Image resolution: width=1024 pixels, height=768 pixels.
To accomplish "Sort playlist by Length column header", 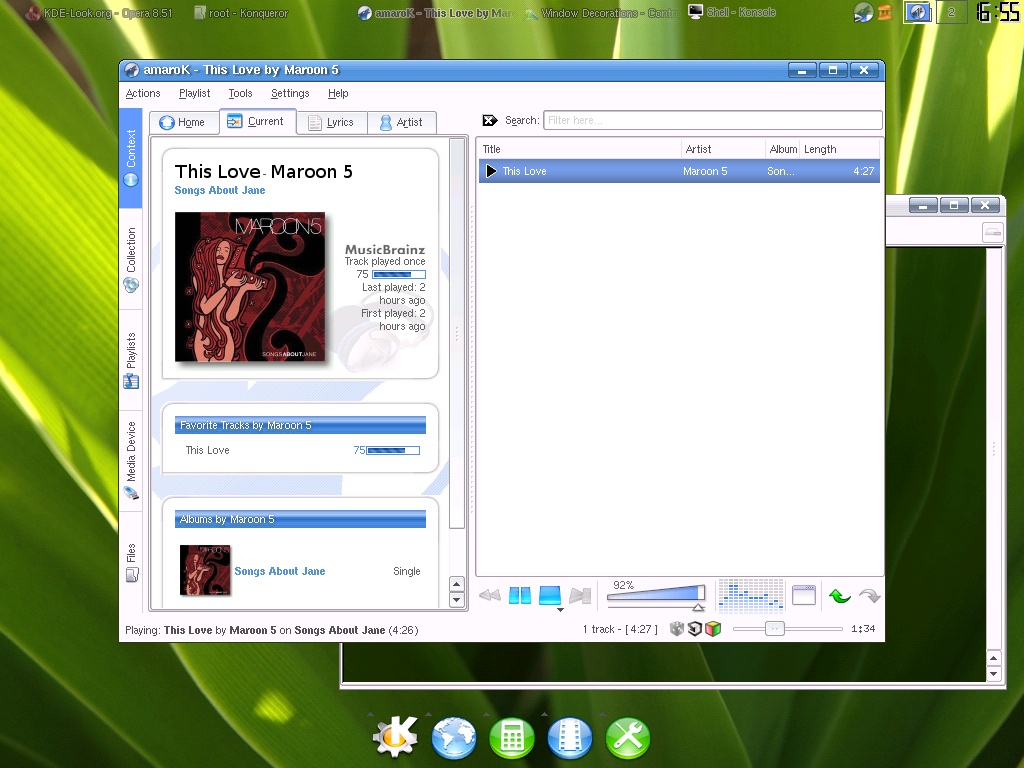I will 840,149.
